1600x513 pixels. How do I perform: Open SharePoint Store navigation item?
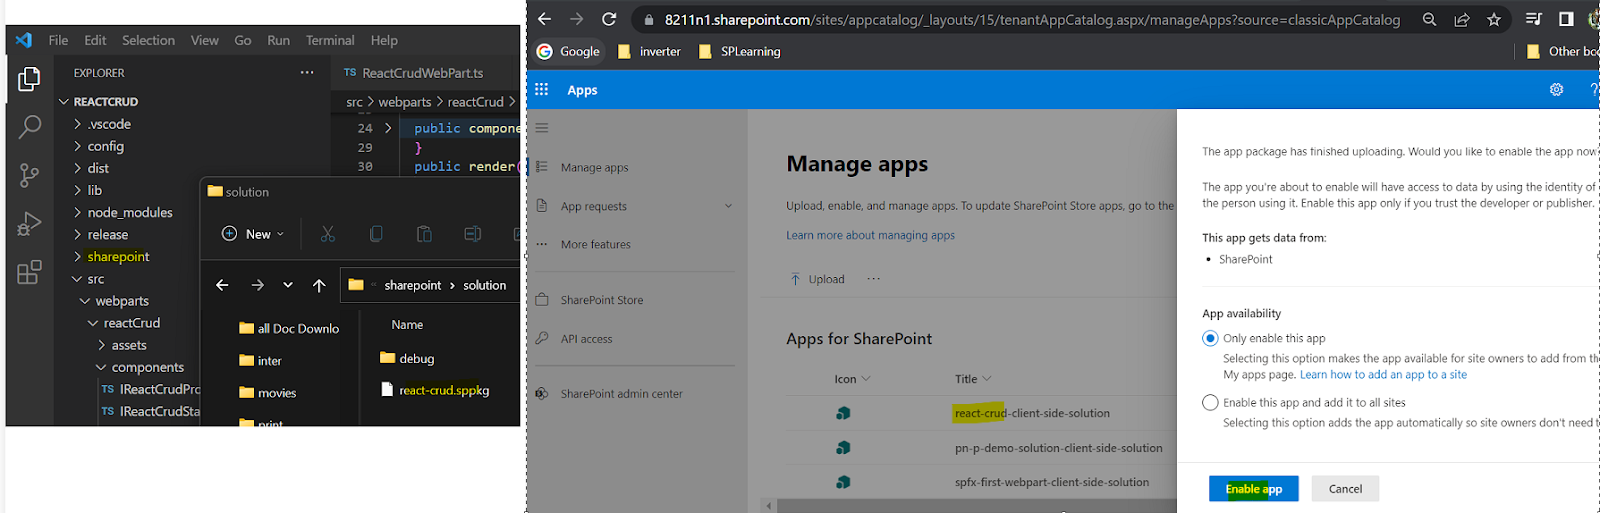point(601,300)
